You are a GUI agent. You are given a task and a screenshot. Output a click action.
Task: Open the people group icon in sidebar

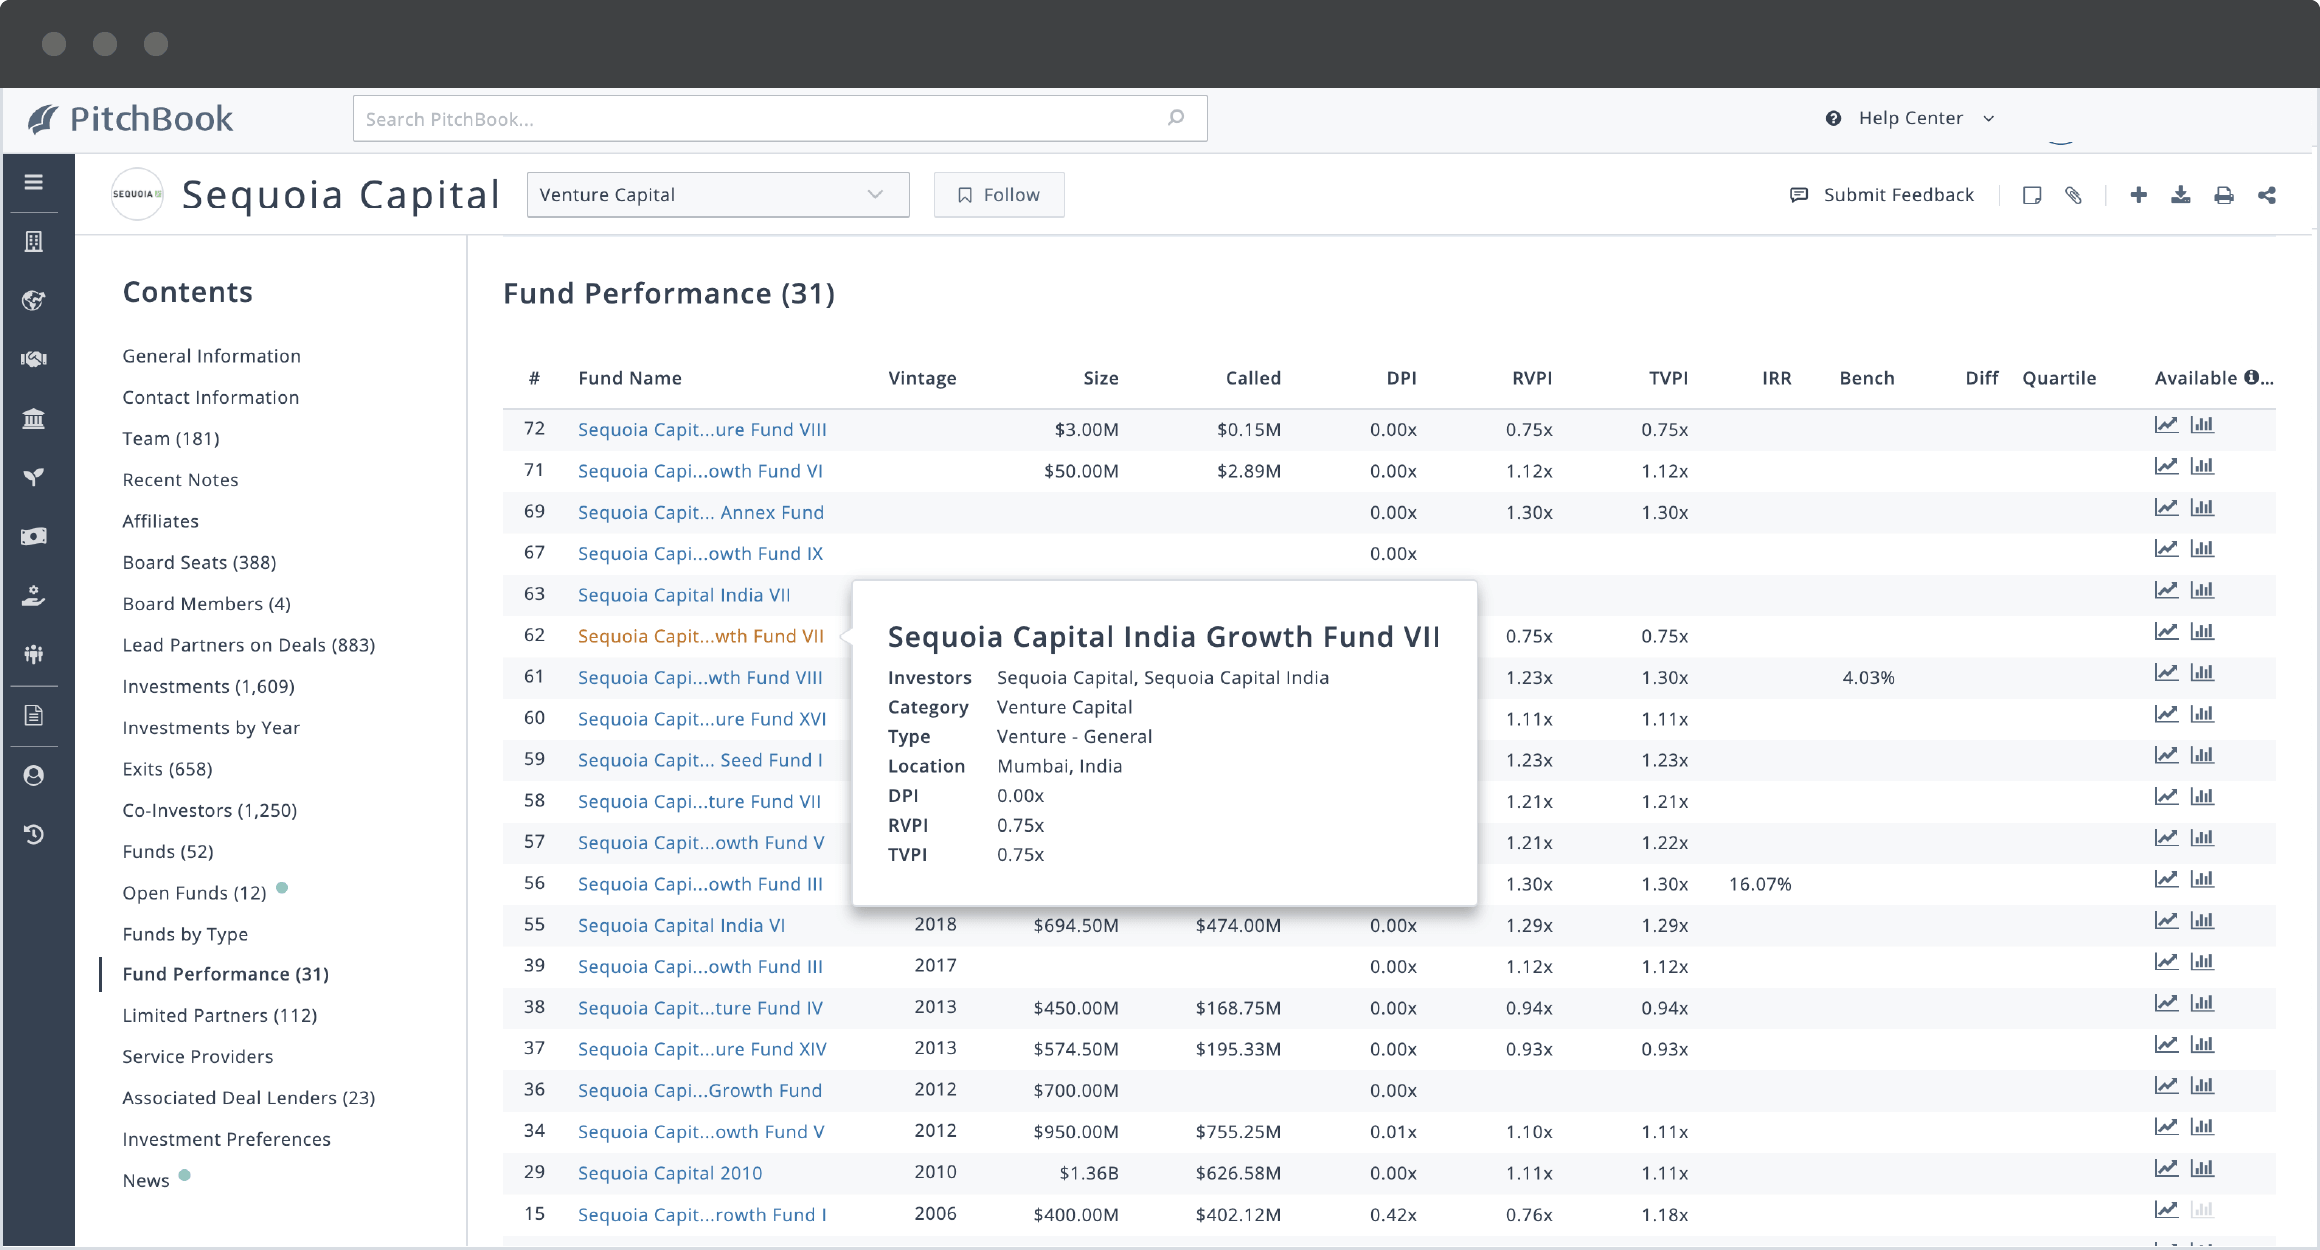coord(34,654)
